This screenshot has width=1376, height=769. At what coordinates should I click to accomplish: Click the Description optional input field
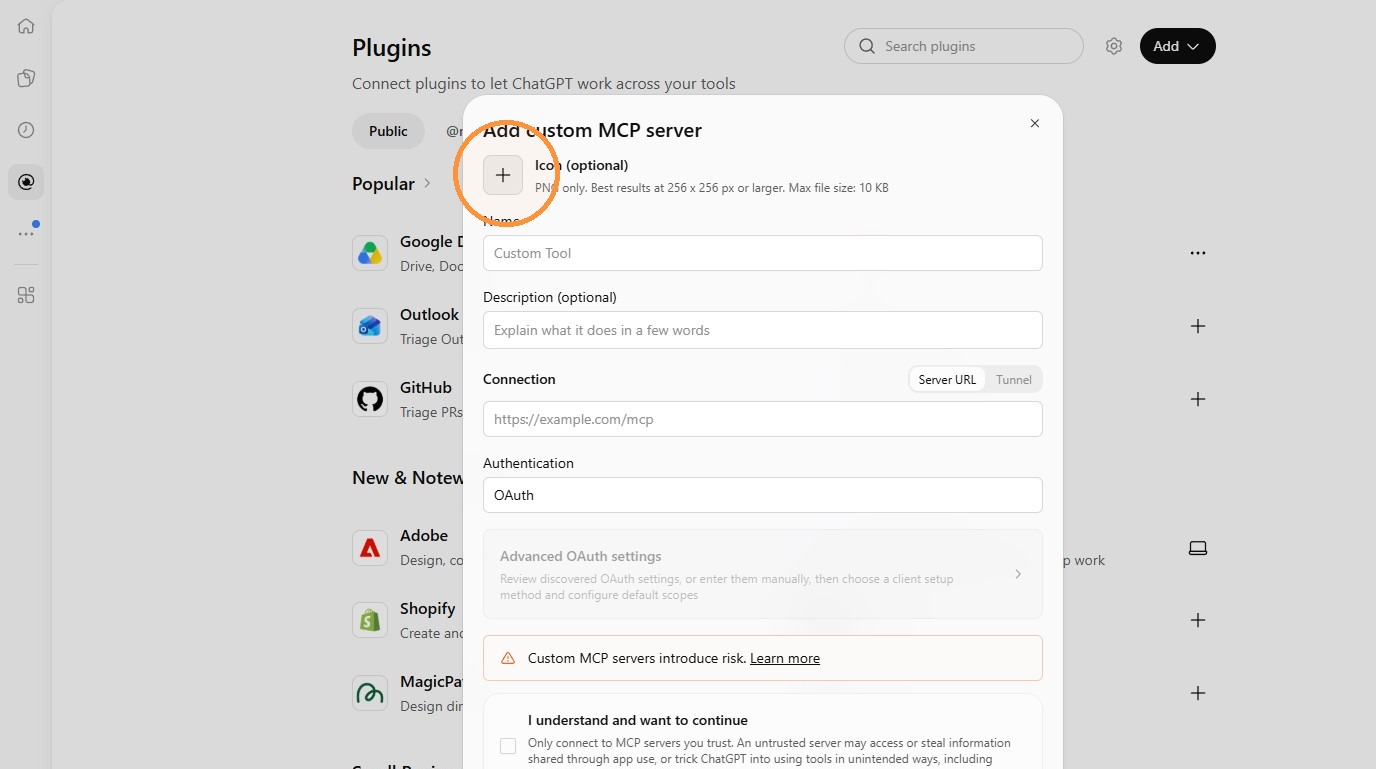coord(763,330)
